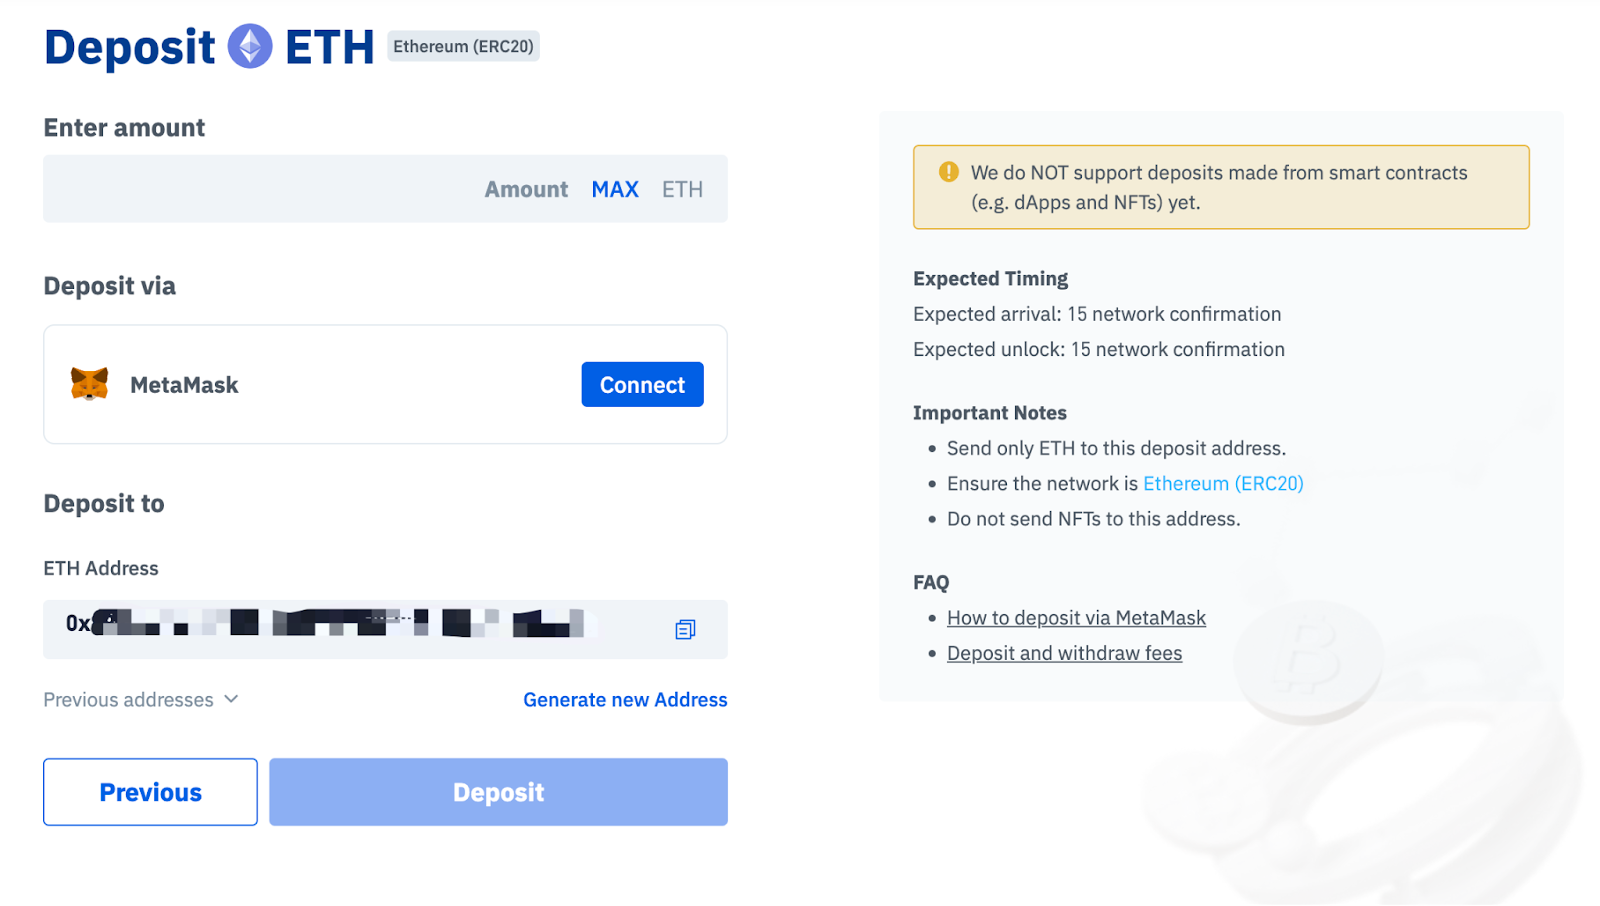Click the 'ETH Address' label
Viewport: 1600px width, 906px height.
[x=101, y=568]
